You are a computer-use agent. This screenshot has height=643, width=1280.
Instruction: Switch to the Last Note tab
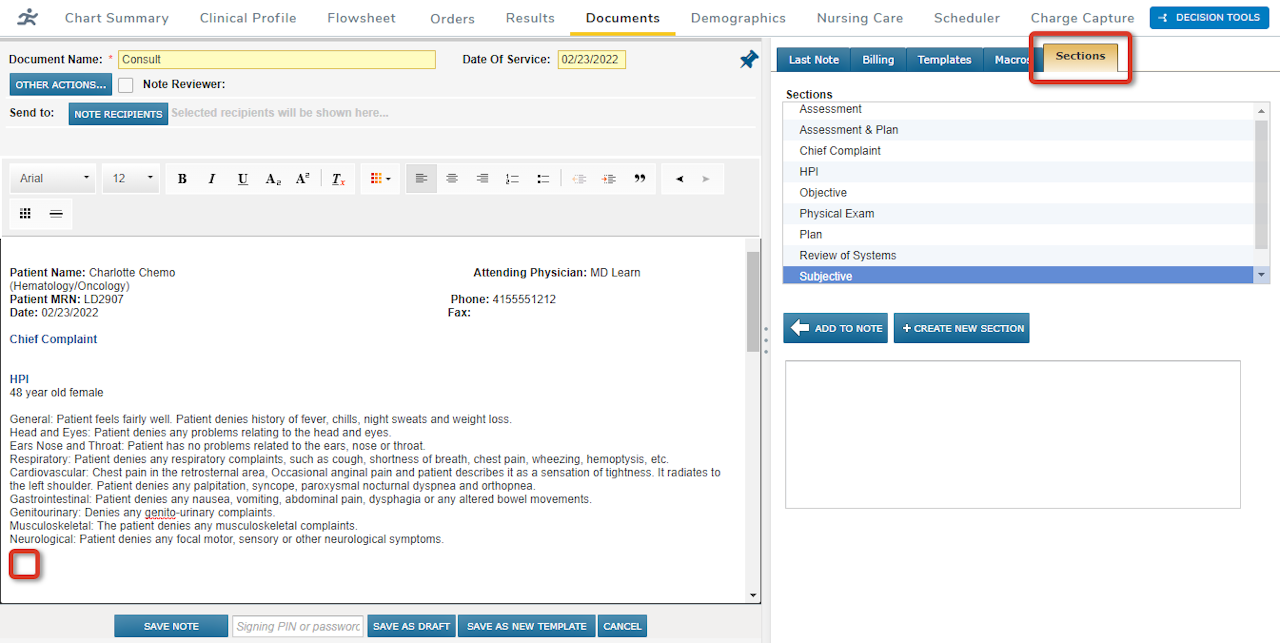[812, 59]
